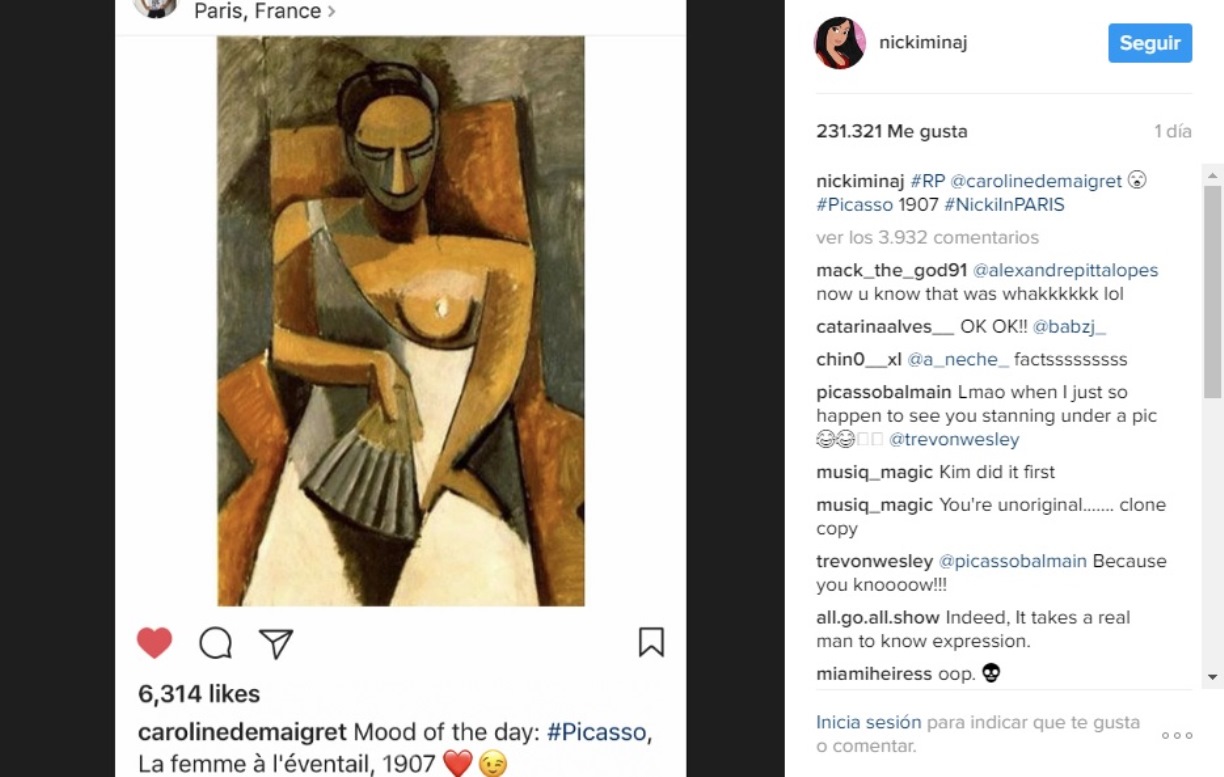
Task: Toggle the bookmark save icon
Action: [651, 642]
